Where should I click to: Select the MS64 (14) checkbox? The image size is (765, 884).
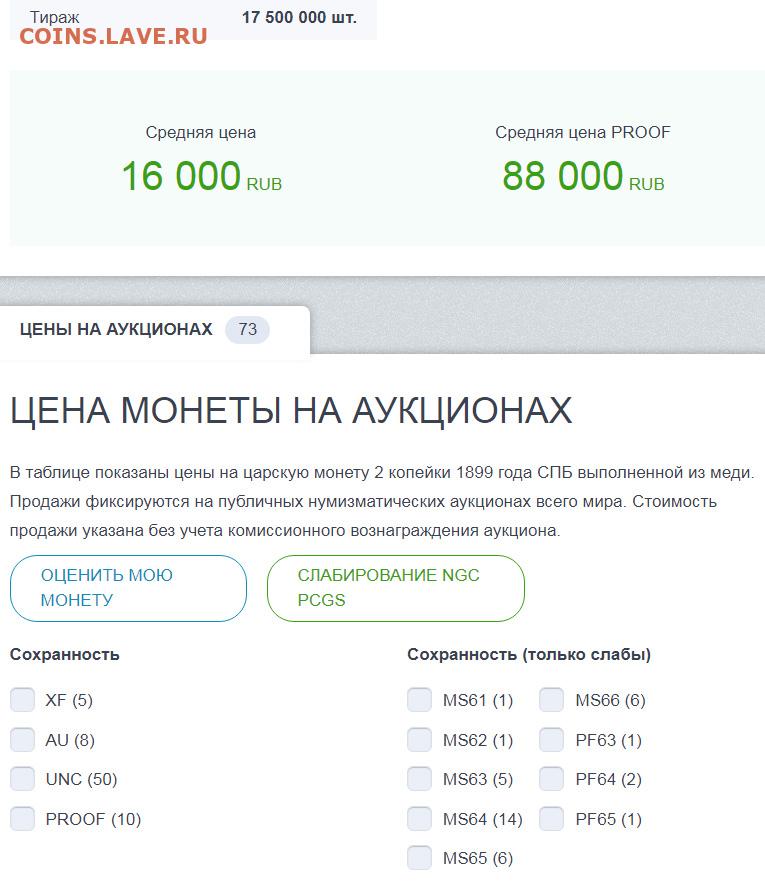coord(419,818)
